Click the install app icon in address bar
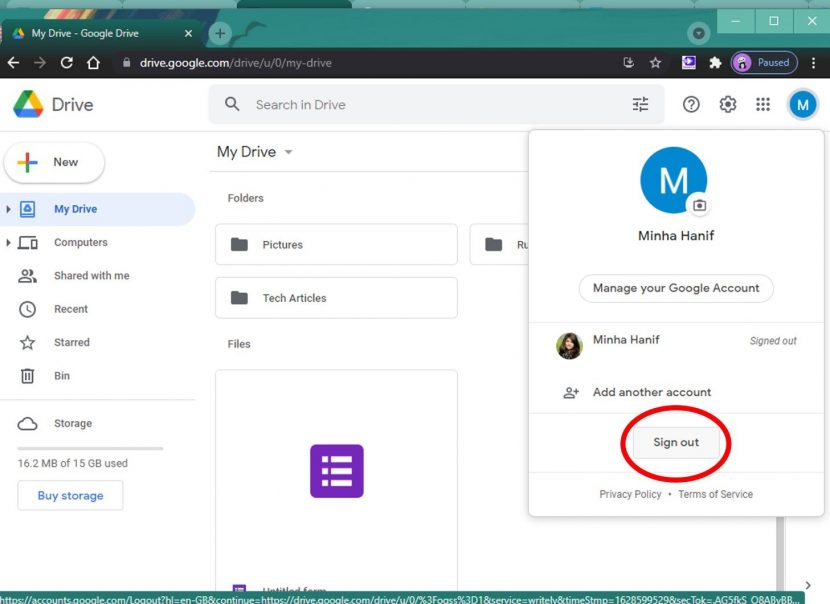The image size is (830, 604). point(628,62)
